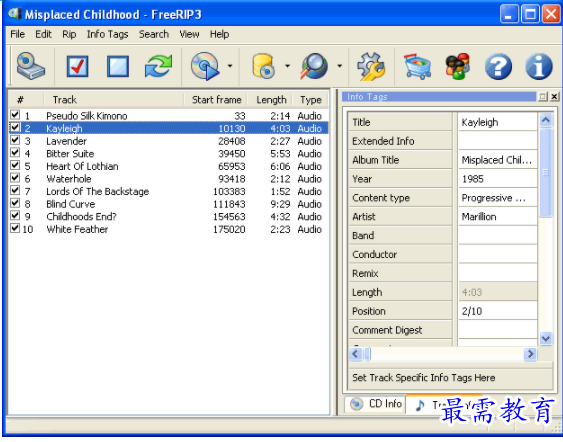Uncheck track 6 Waterhole checkbox
The height and width of the screenshot is (442, 563).
(x=15, y=177)
